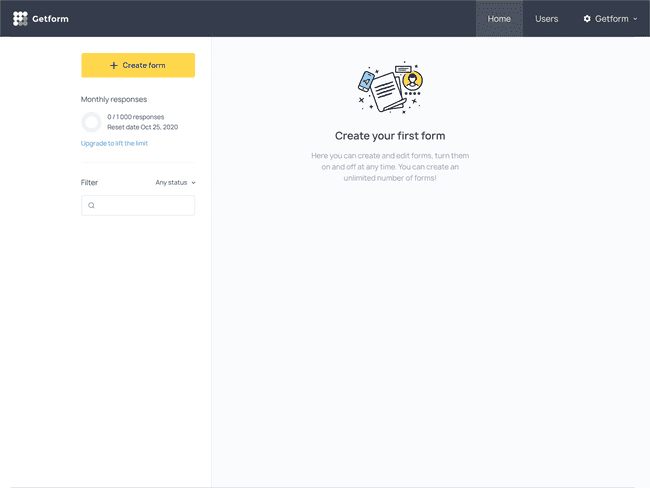
Task: Click the forms illustration image
Action: [390, 87]
